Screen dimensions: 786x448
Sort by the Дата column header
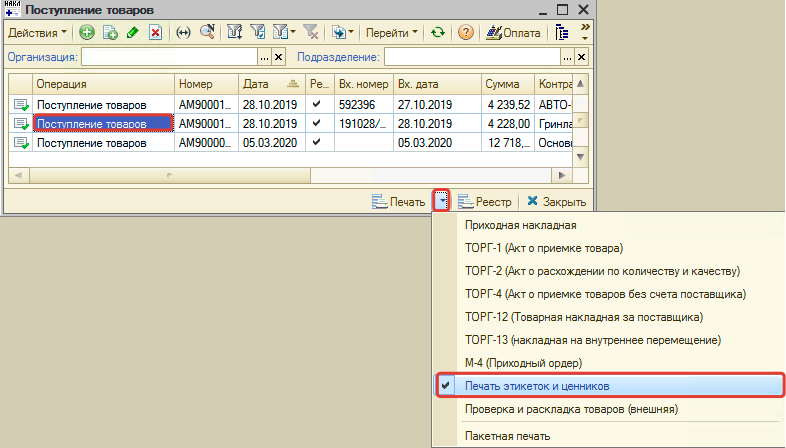[x=272, y=84]
